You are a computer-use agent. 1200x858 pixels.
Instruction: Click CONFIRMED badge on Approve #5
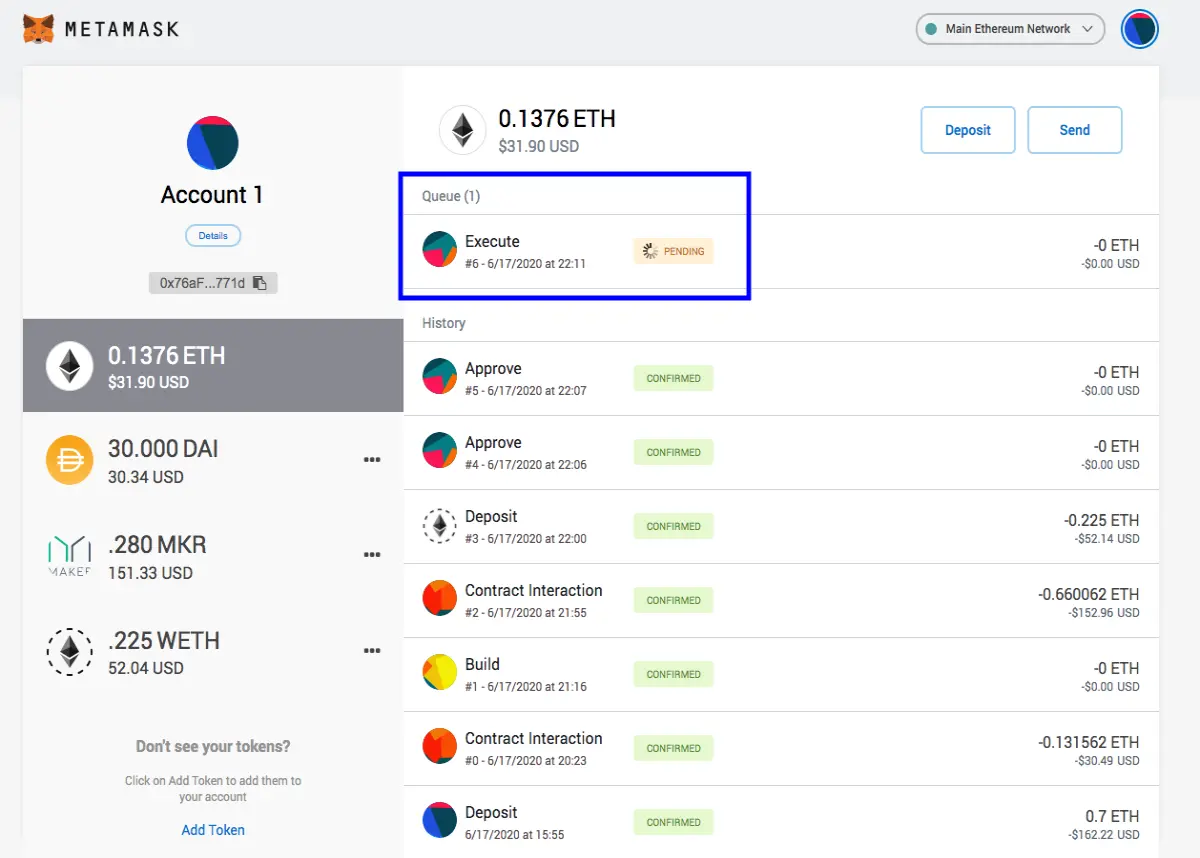[x=673, y=379]
